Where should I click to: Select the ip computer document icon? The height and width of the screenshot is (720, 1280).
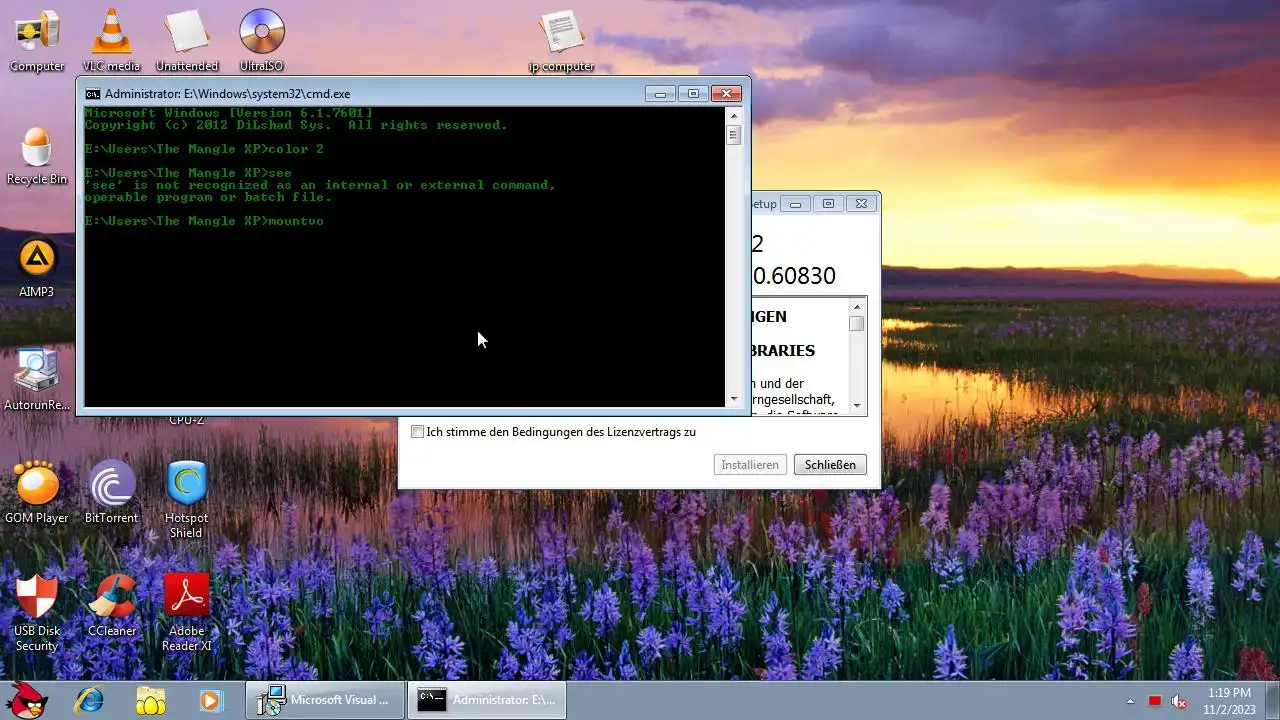tap(561, 40)
